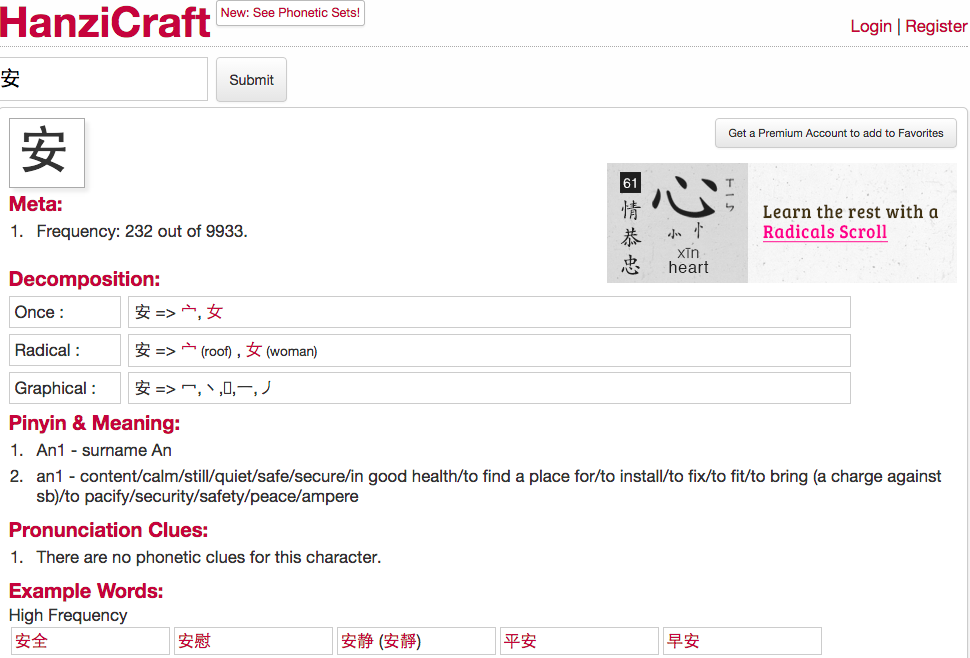970x658 pixels.
Task: Open example word 安慰
Action: (x=194, y=641)
